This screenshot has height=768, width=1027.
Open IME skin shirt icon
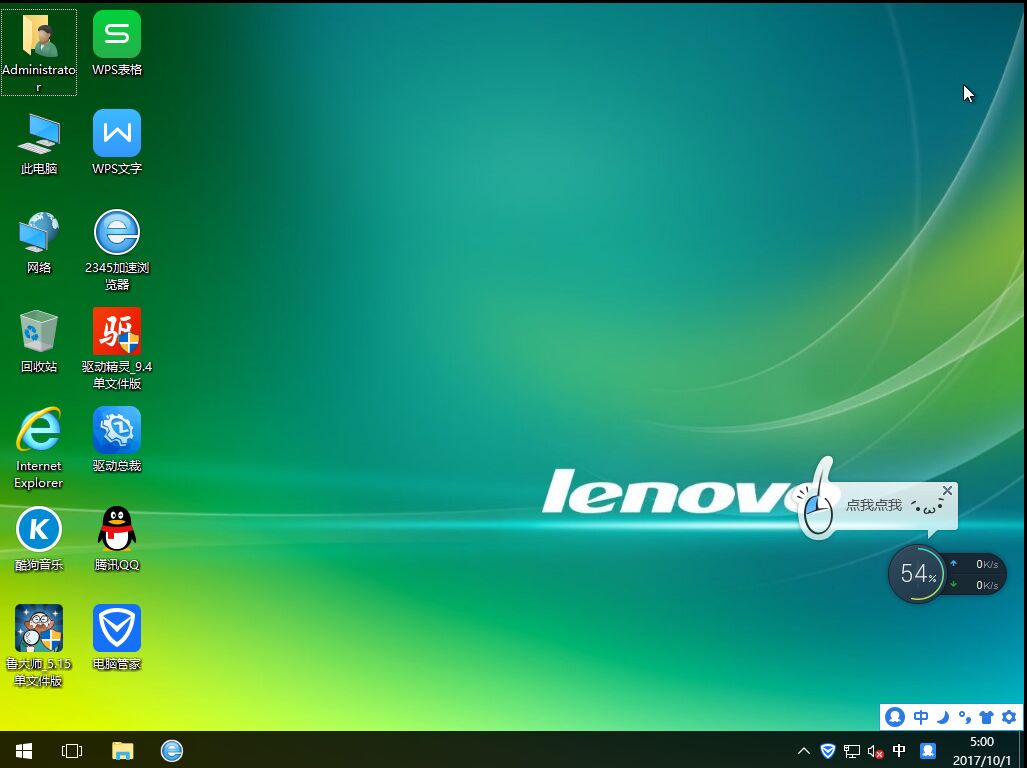click(x=986, y=717)
